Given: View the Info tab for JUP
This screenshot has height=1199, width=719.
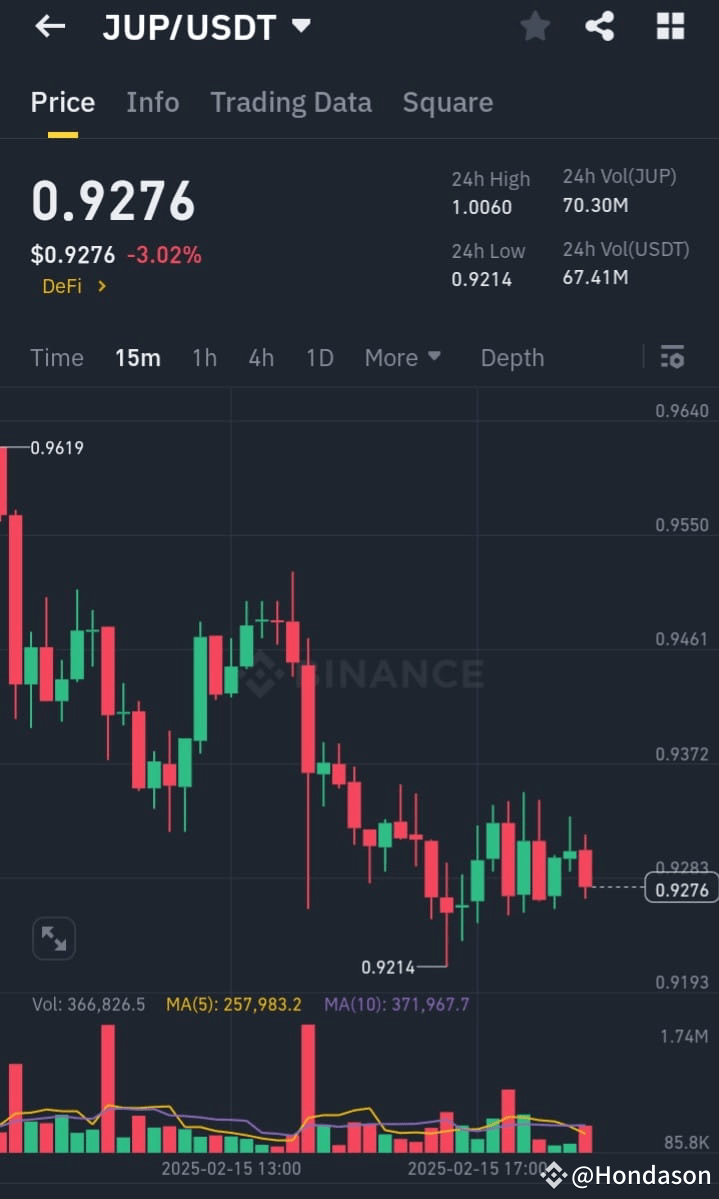Looking at the screenshot, I should click(x=152, y=102).
